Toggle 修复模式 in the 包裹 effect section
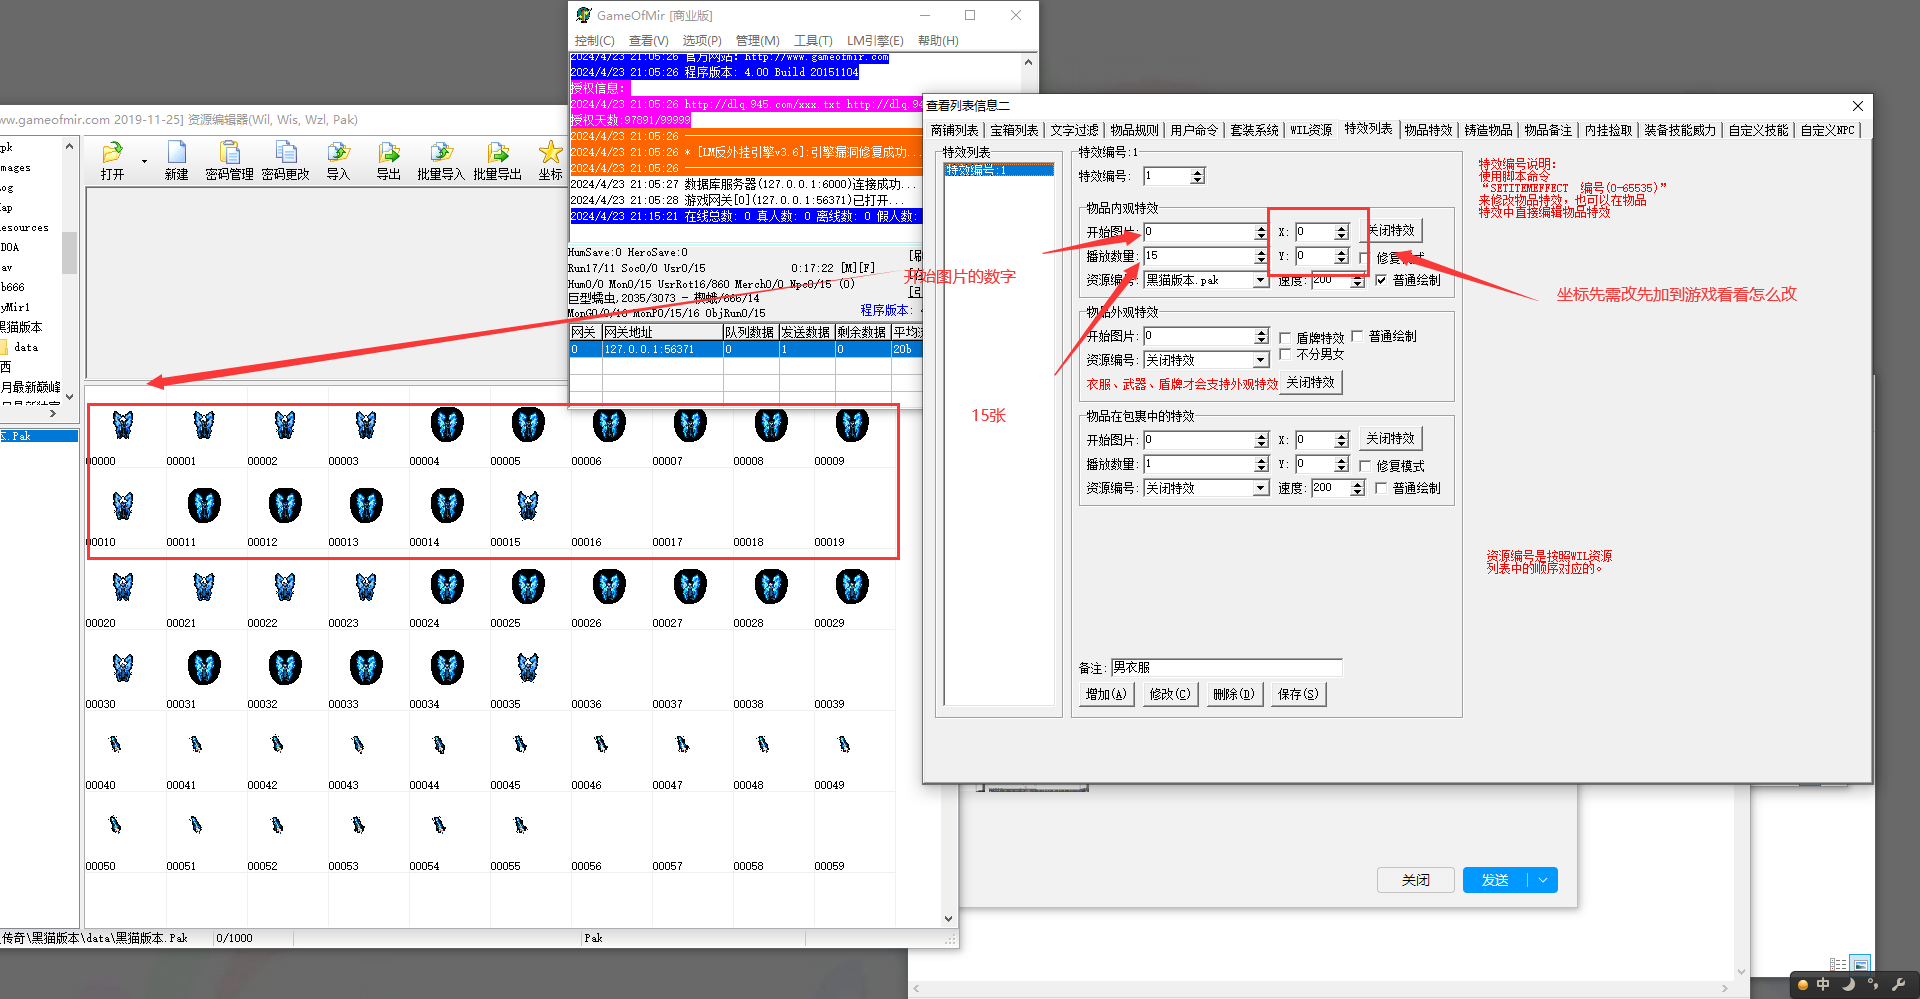This screenshot has width=1920, height=999. coord(1365,466)
